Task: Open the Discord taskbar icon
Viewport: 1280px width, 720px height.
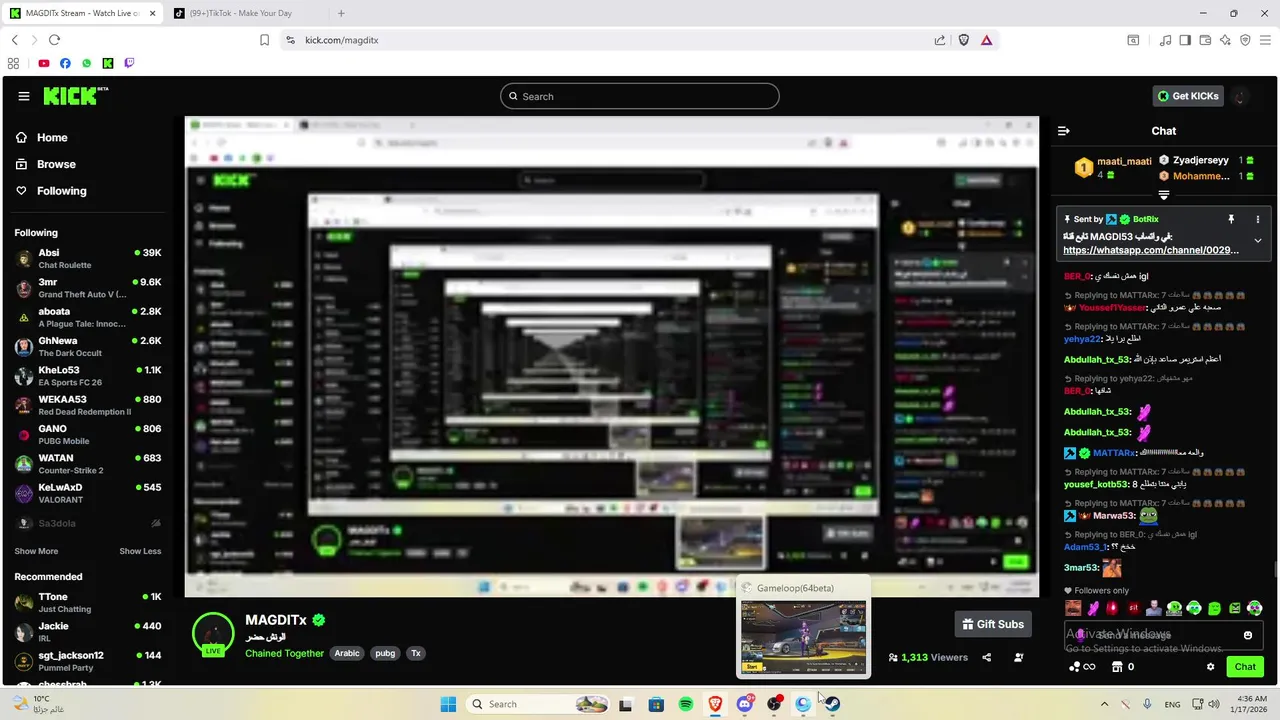Action: click(745, 704)
